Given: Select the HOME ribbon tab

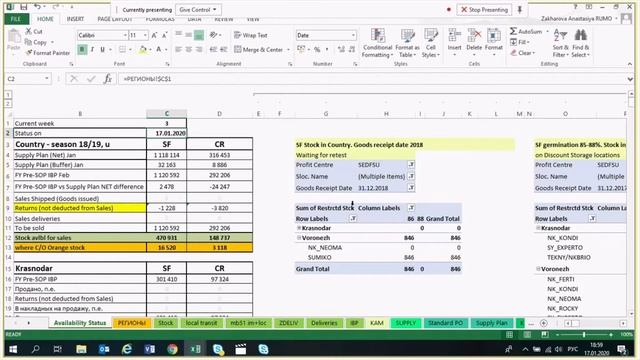Looking at the screenshot, I should pyautogui.click(x=45, y=19).
